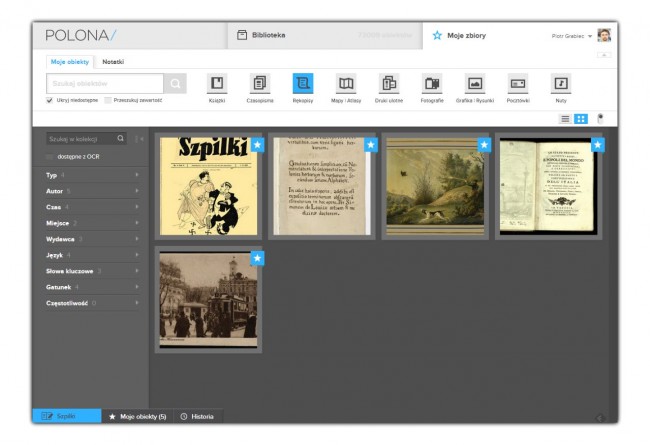Click the Szukaj obiektów search field

(x=105, y=83)
